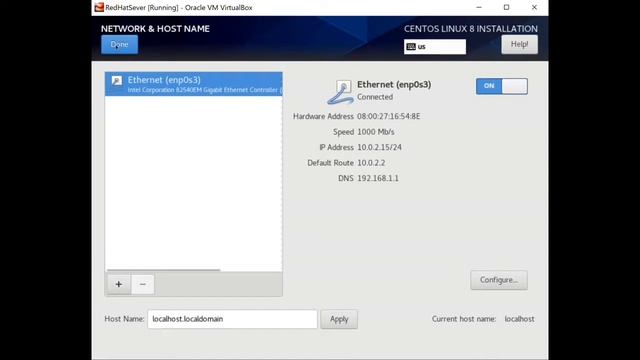The image size is (640, 360).
Task: Click in the Host Name input field
Action: point(232,319)
